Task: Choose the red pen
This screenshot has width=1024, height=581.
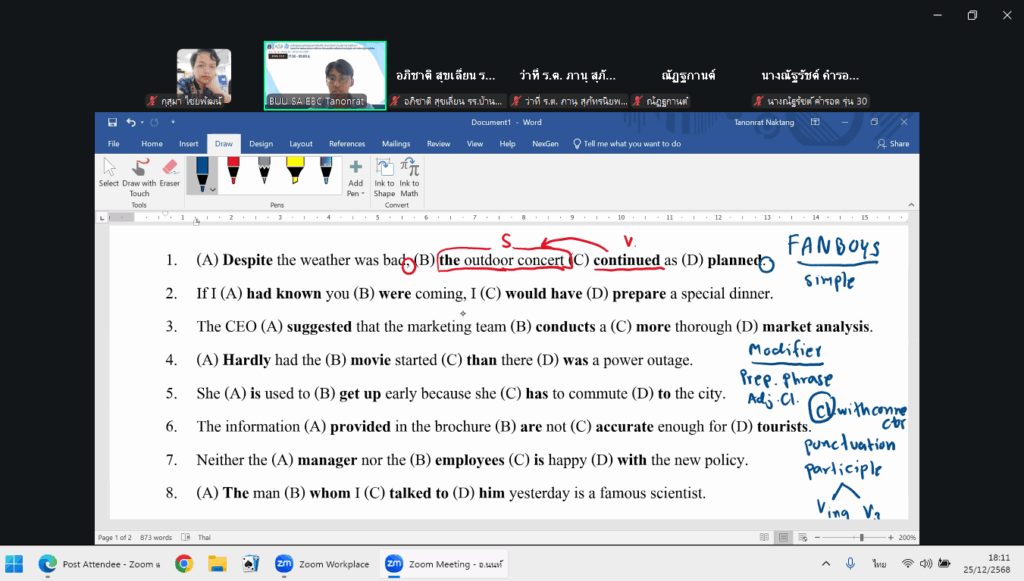Action: (233, 171)
